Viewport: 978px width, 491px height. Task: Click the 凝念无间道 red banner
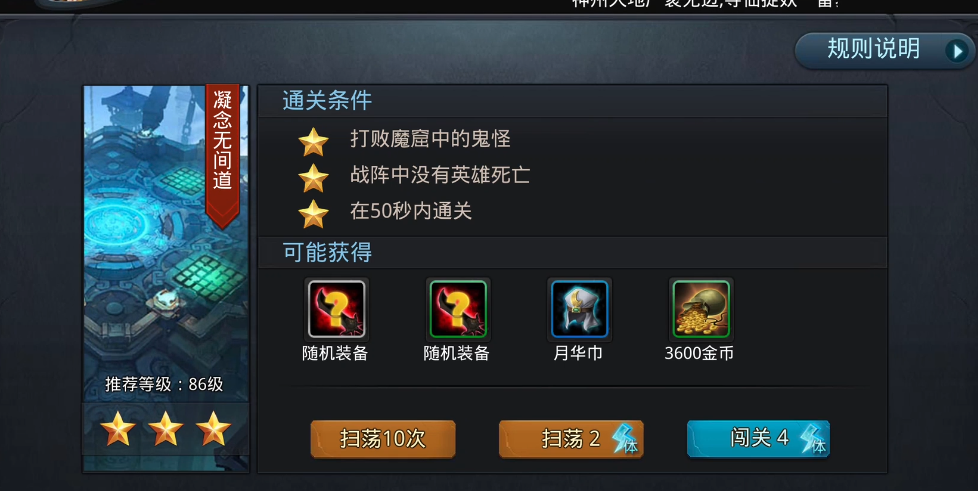tap(223, 155)
